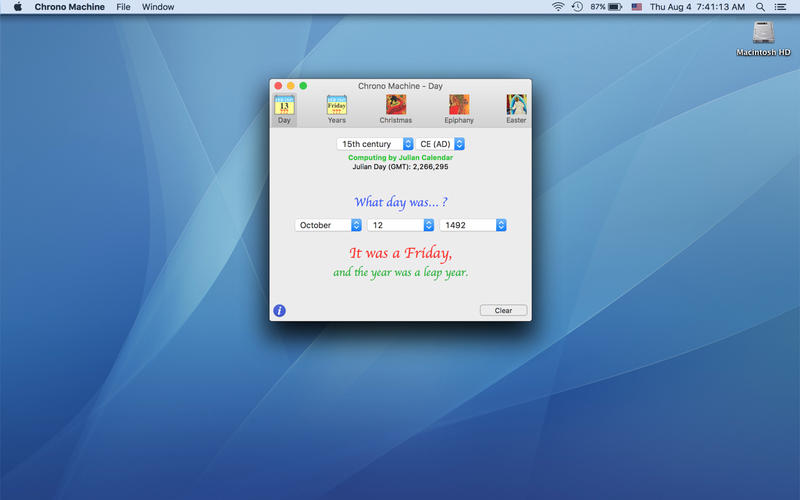This screenshot has width=800, height=500.
Task: Click the blue info icon
Action: (x=280, y=310)
